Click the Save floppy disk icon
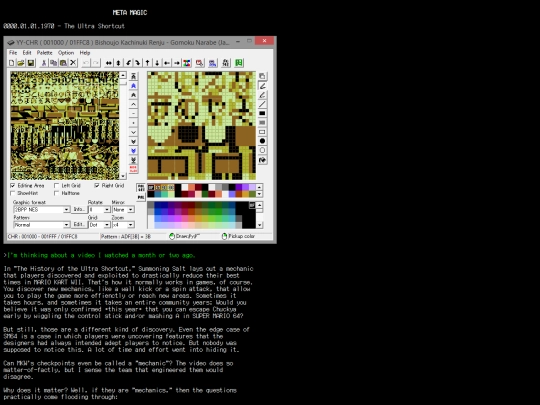This screenshot has height=405, width=540. pyautogui.click(x=31, y=63)
